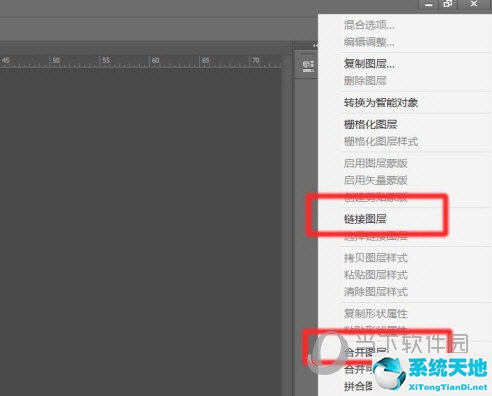Select 启用矢量蒙版 item
The width and height of the screenshot is (492, 396).
375,180
